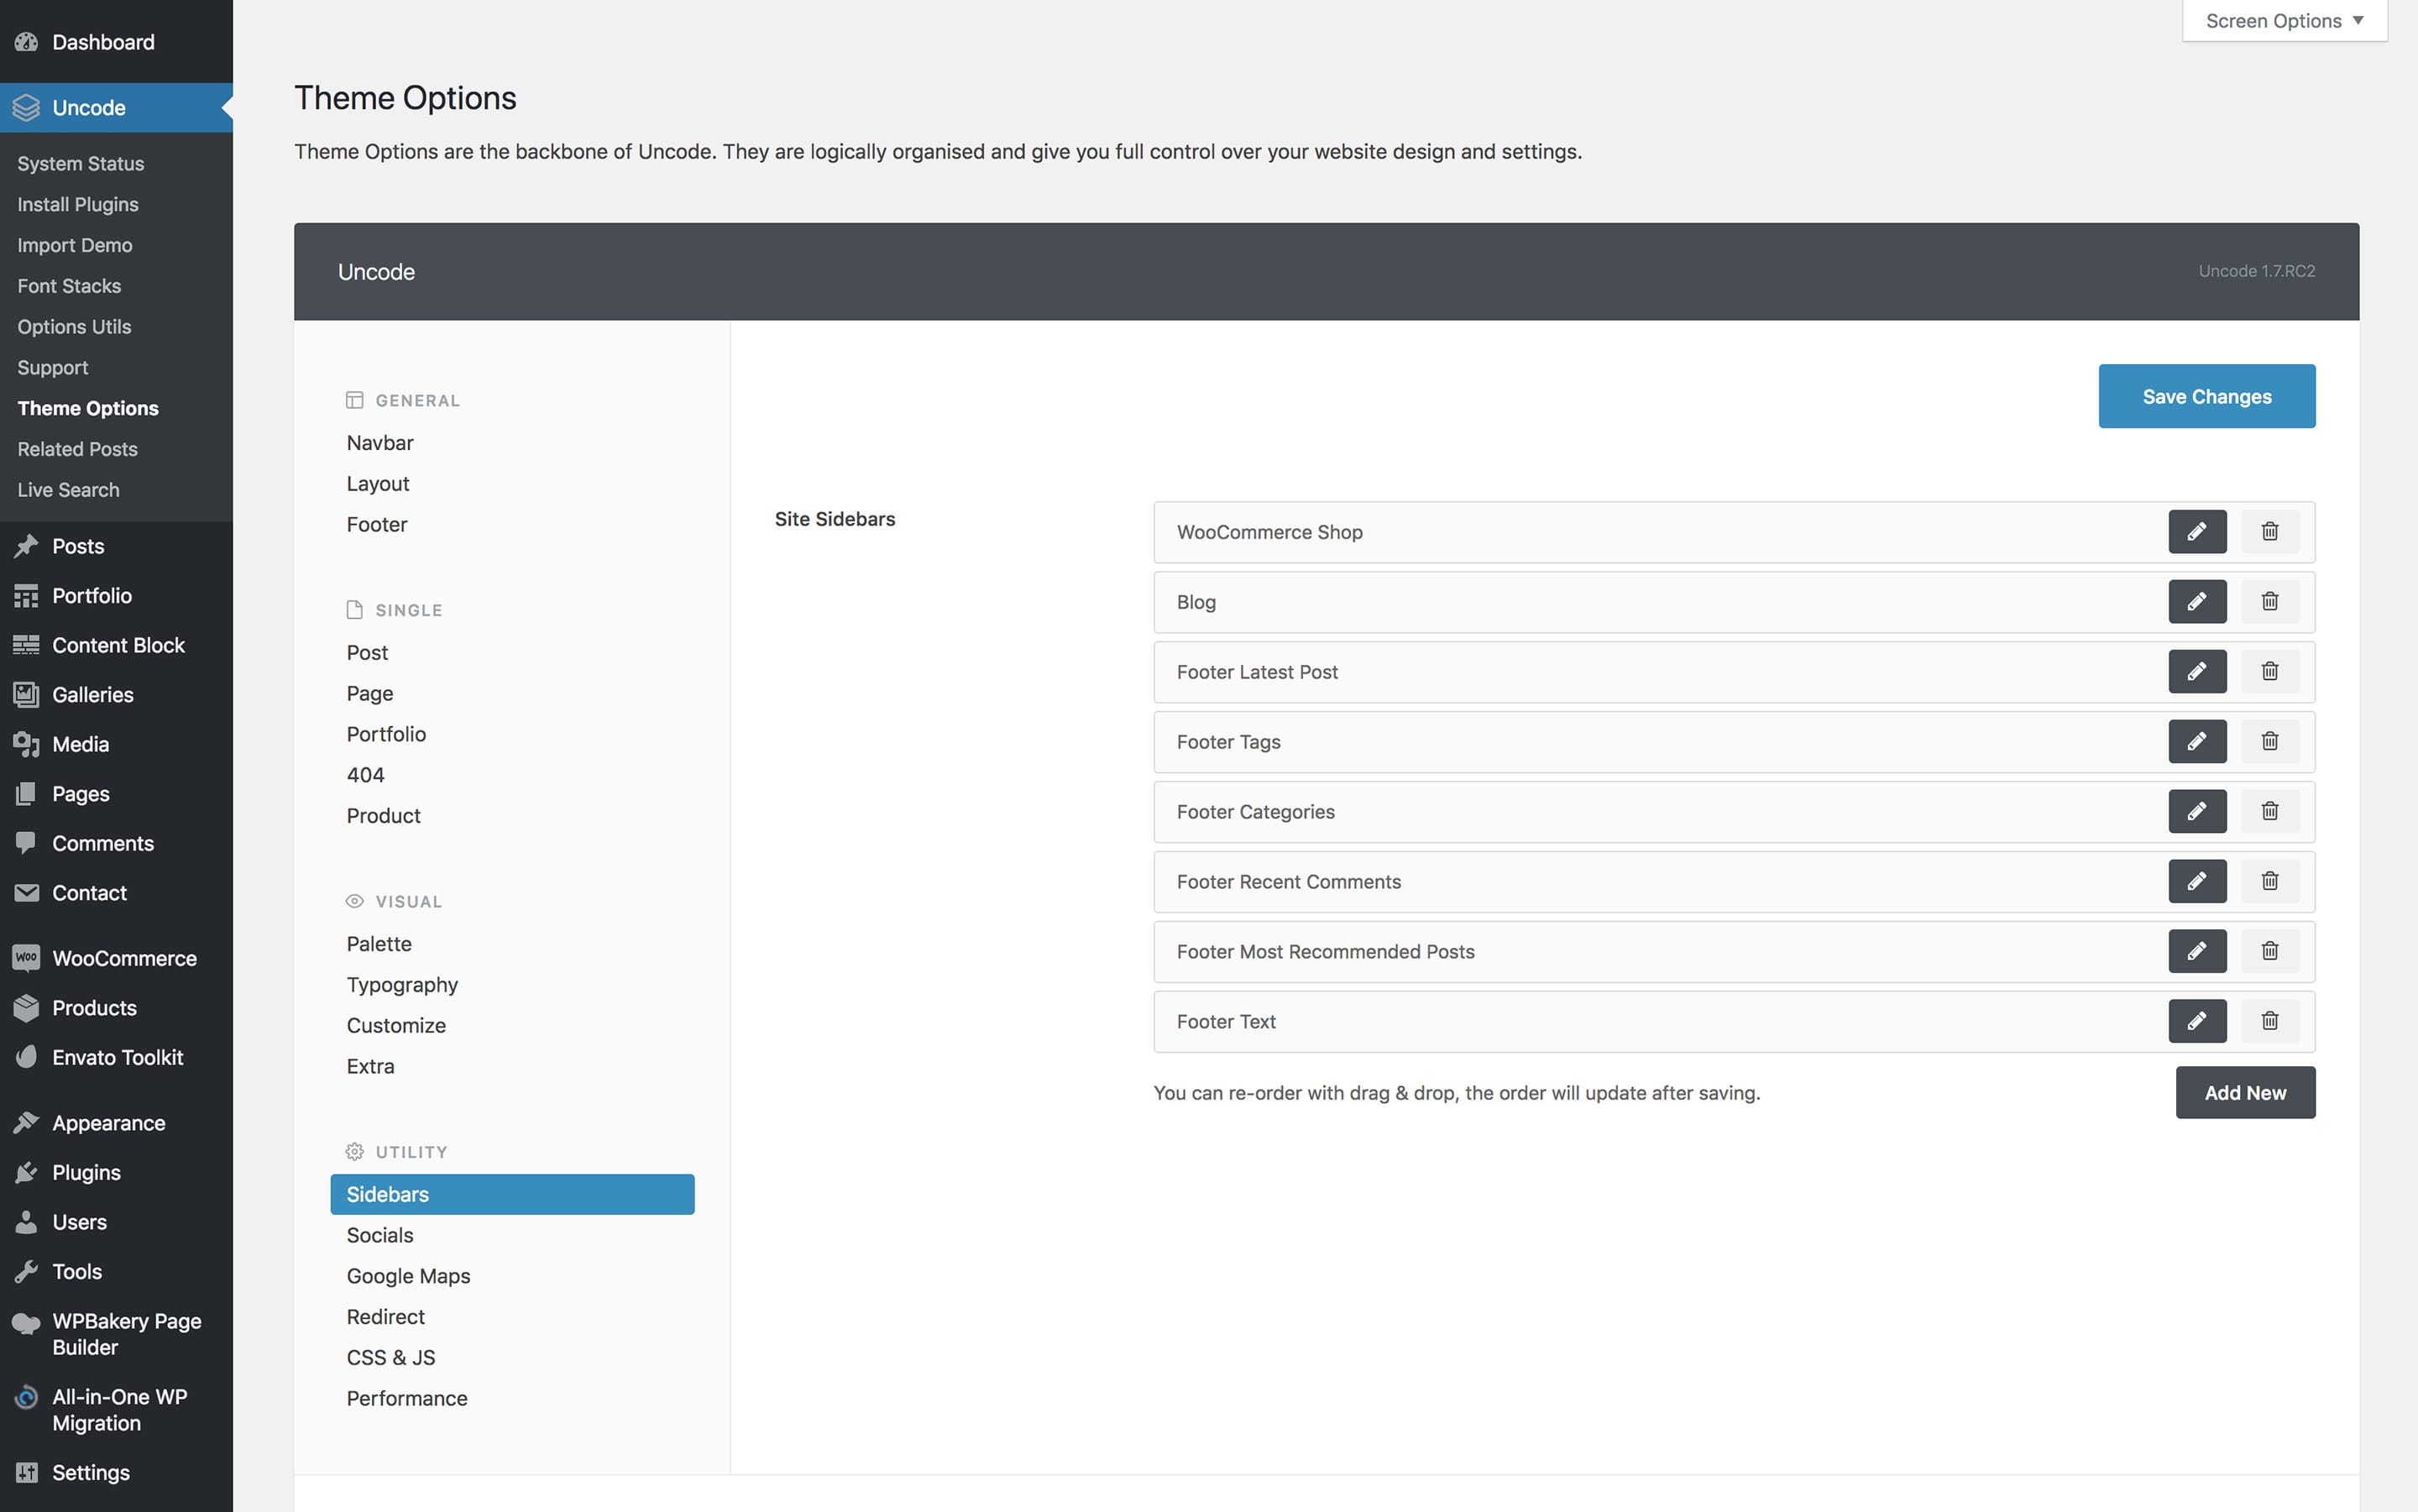2418x1512 pixels.
Task: Click the edit icon for Footer Categories
Action: tap(2196, 810)
